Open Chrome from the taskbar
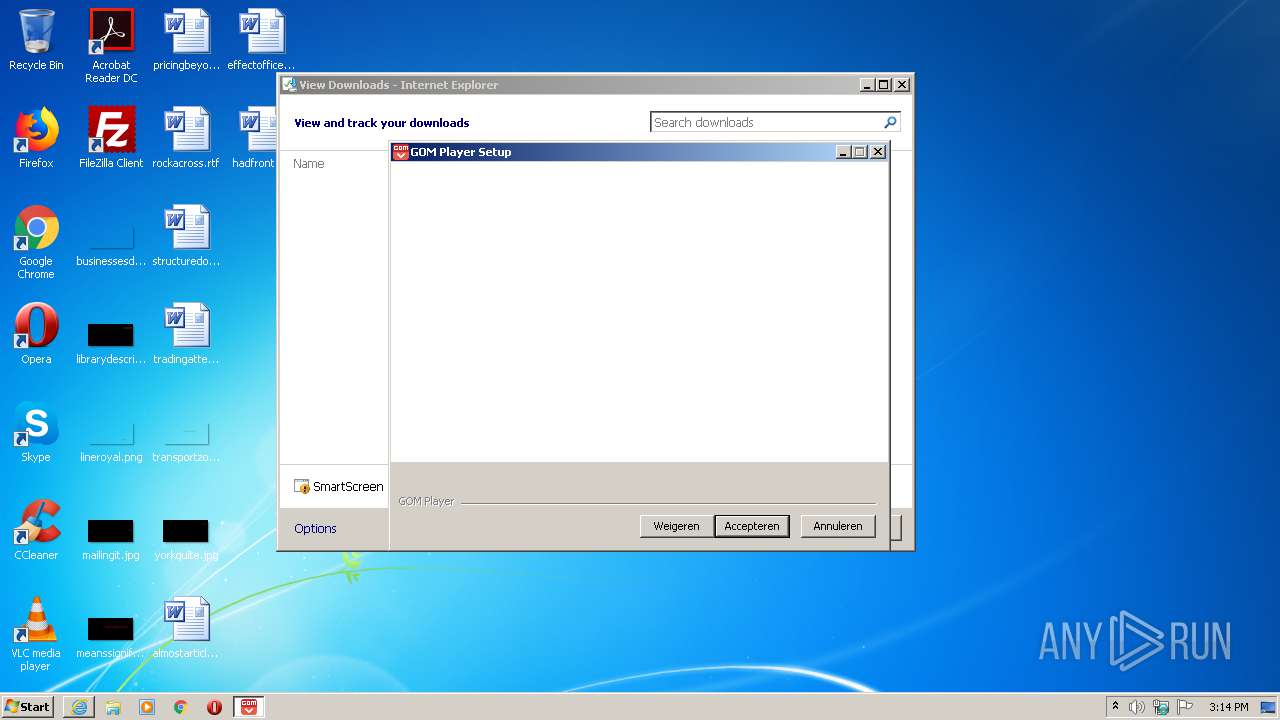1280x720 pixels. coord(181,707)
